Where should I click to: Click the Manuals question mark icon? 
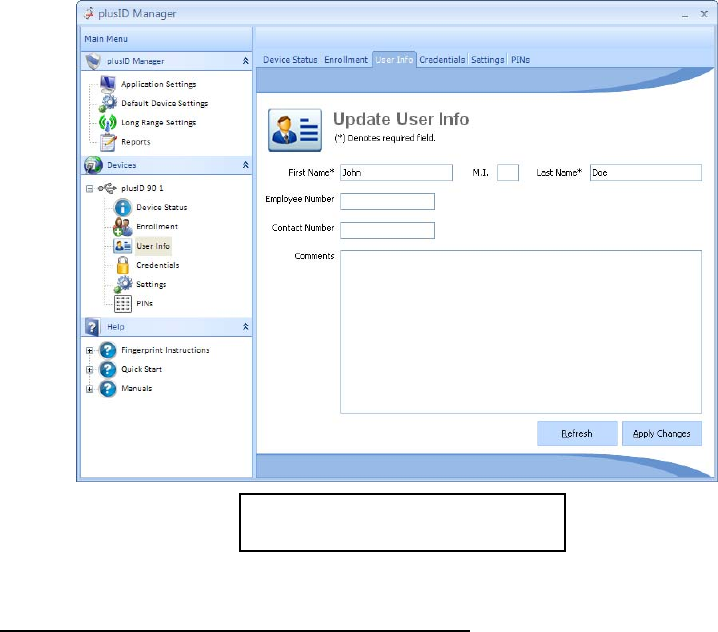pyautogui.click(x=108, y=388)
